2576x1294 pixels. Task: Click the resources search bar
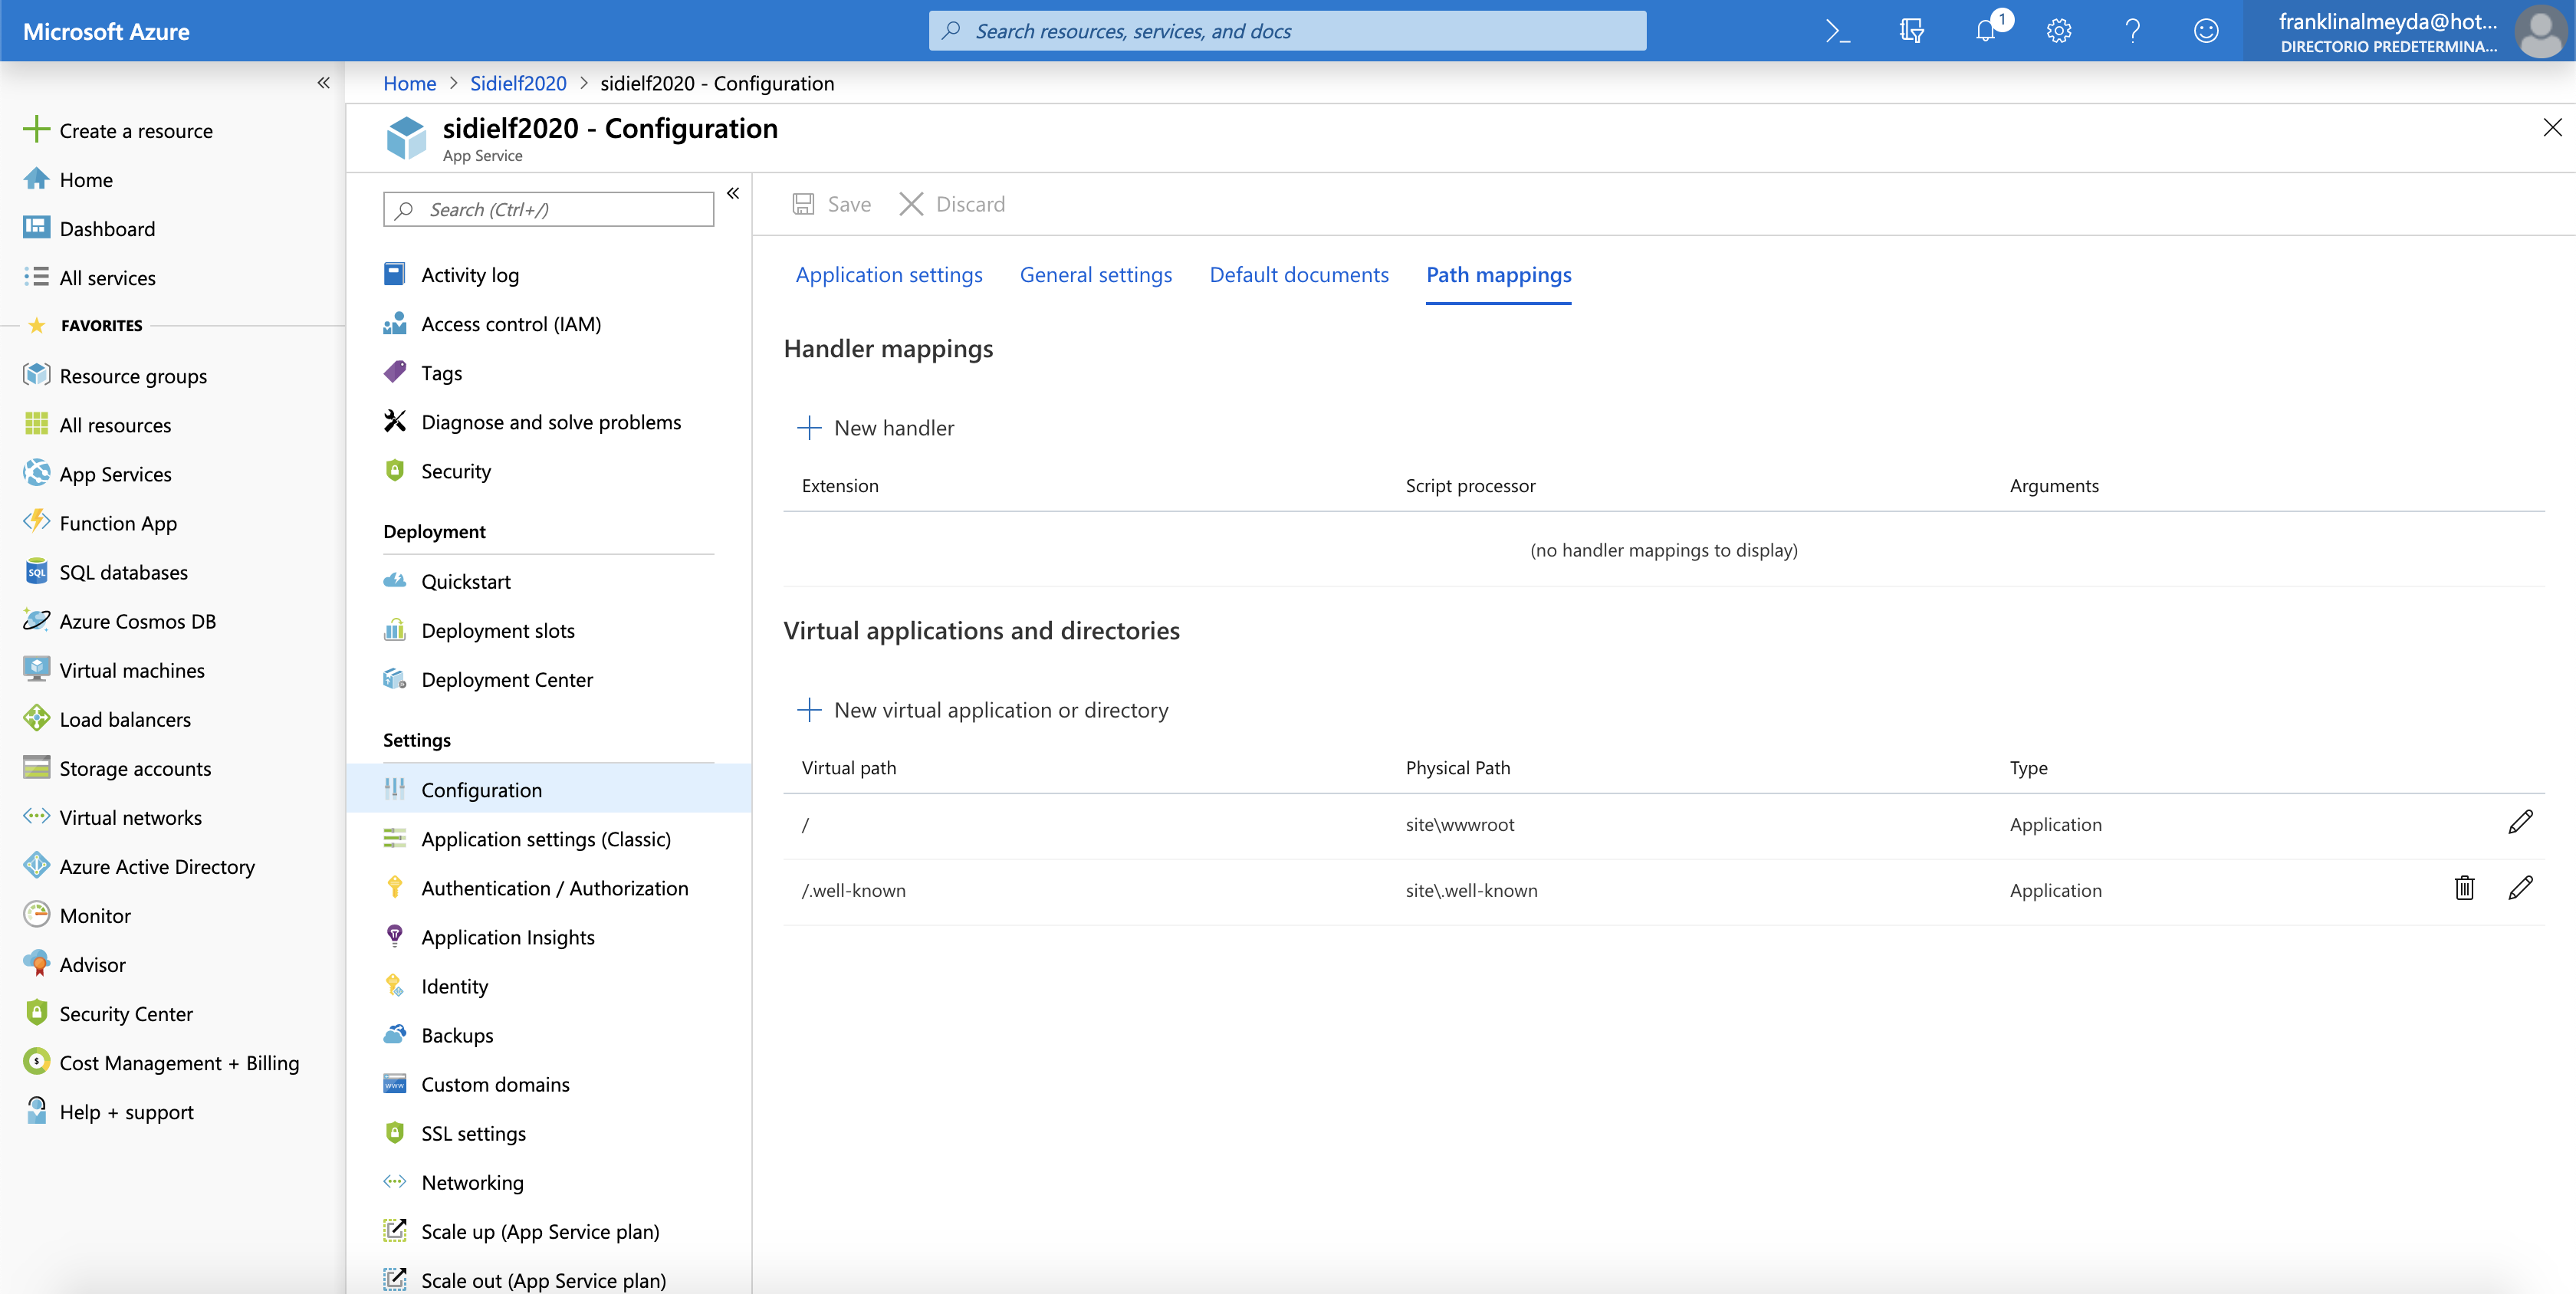pyautogui.click(x=1286, y=30)
